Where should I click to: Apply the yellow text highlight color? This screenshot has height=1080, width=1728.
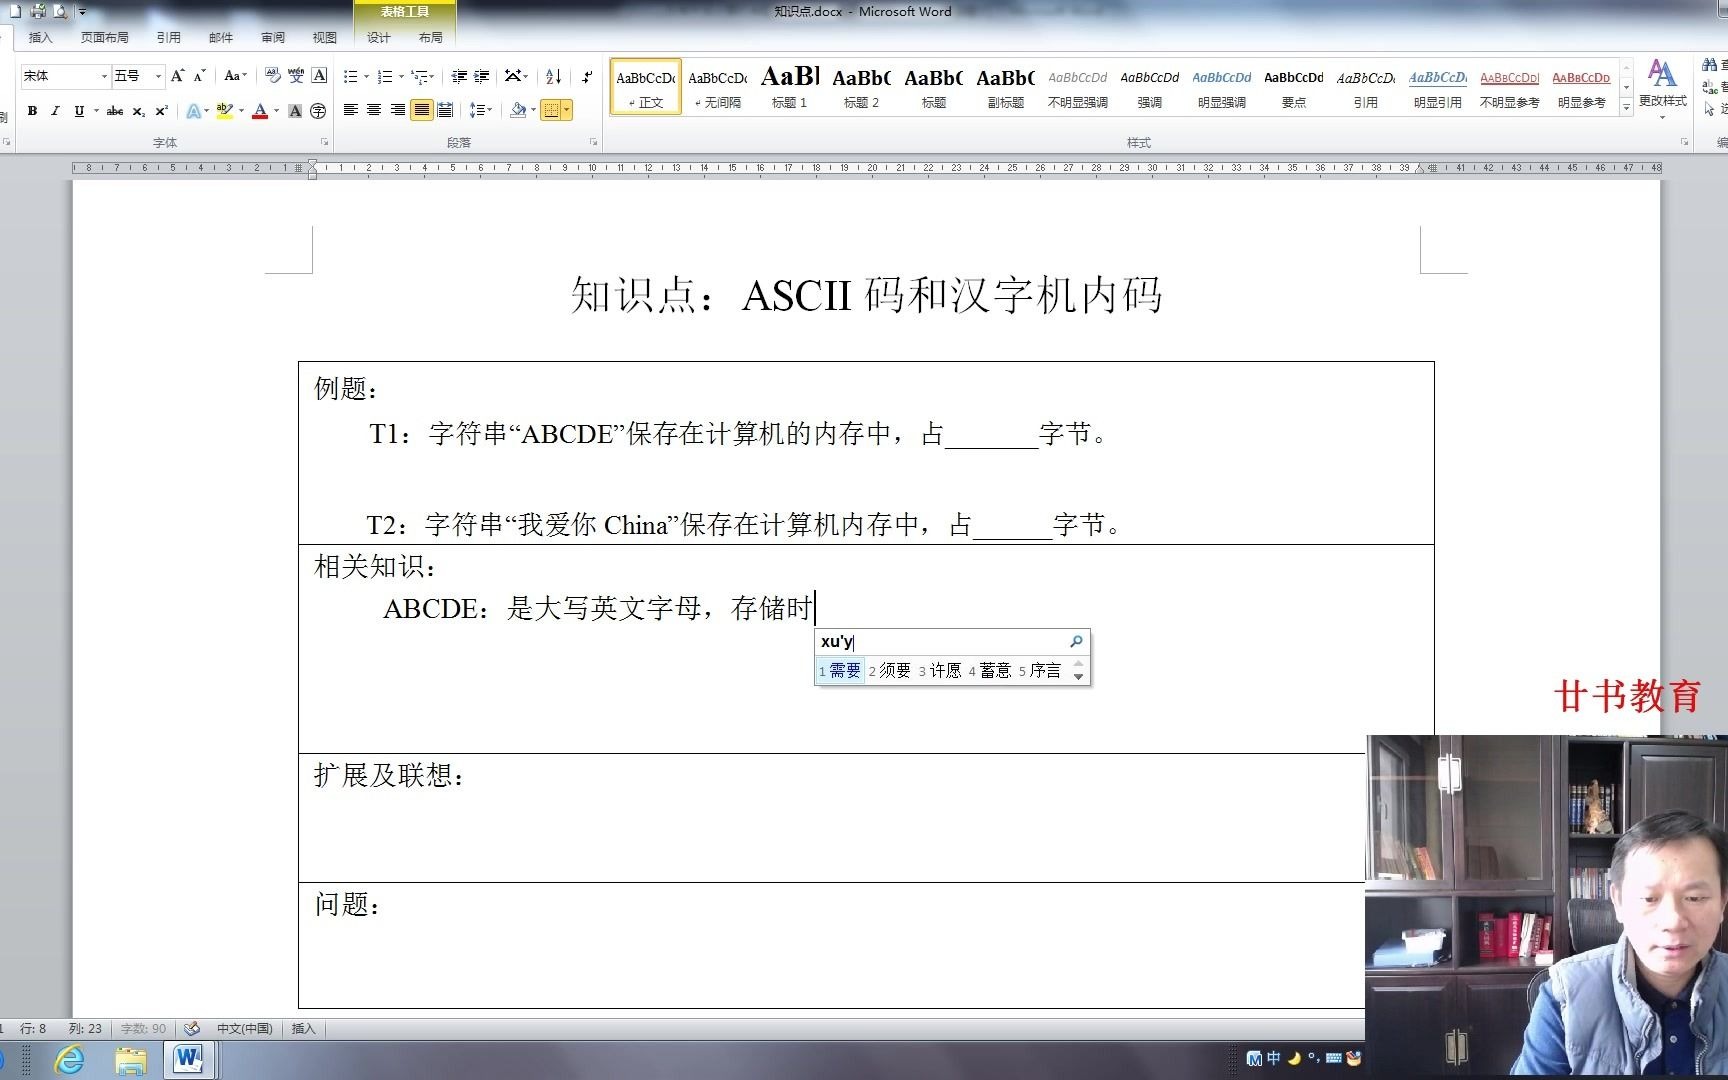tap(224, 112)
